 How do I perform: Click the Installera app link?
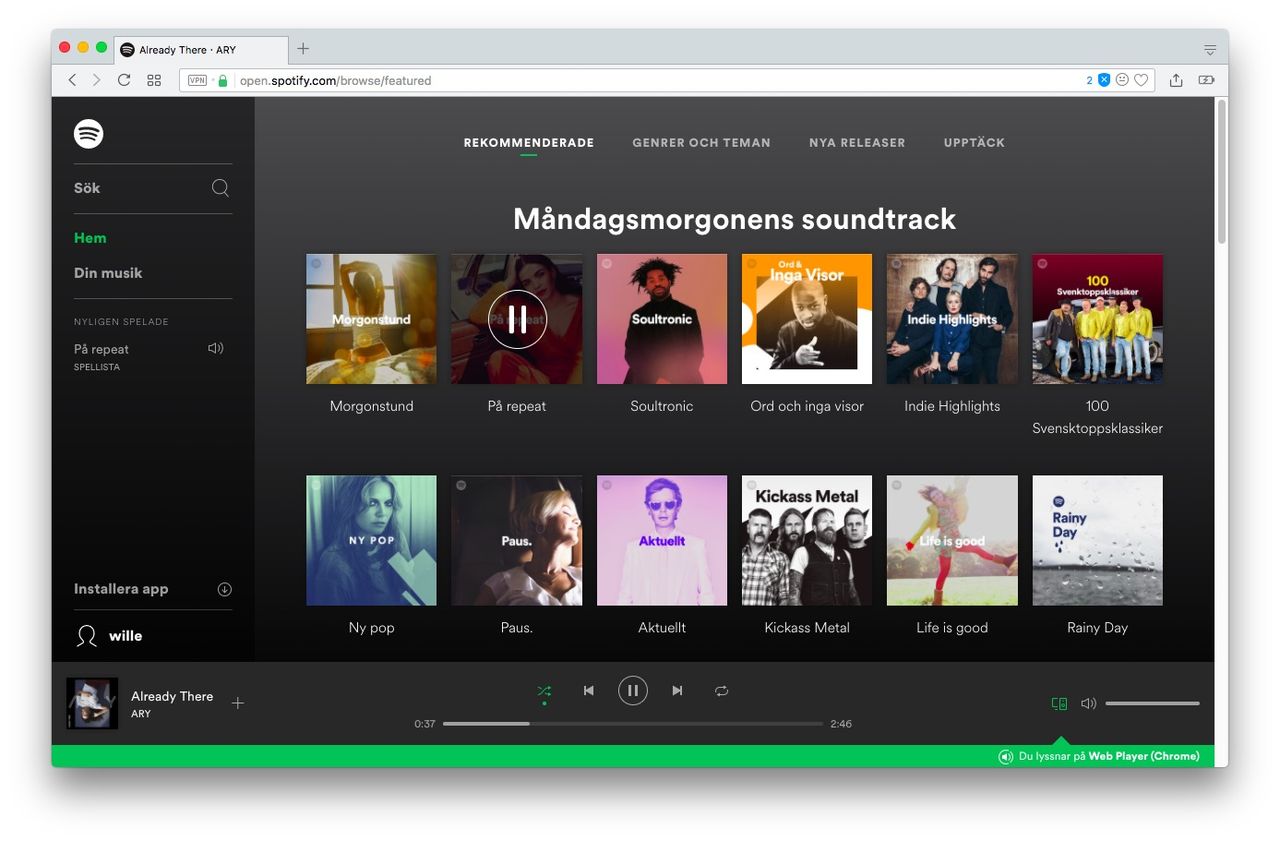121,589
